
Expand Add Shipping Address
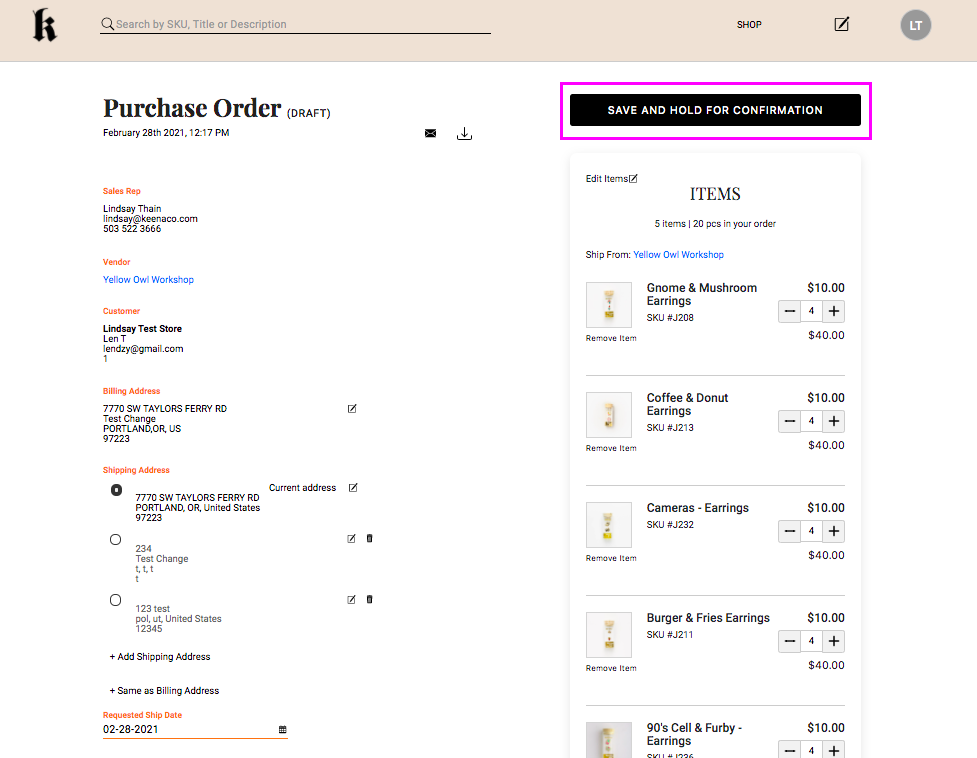(x=160, y=657)
